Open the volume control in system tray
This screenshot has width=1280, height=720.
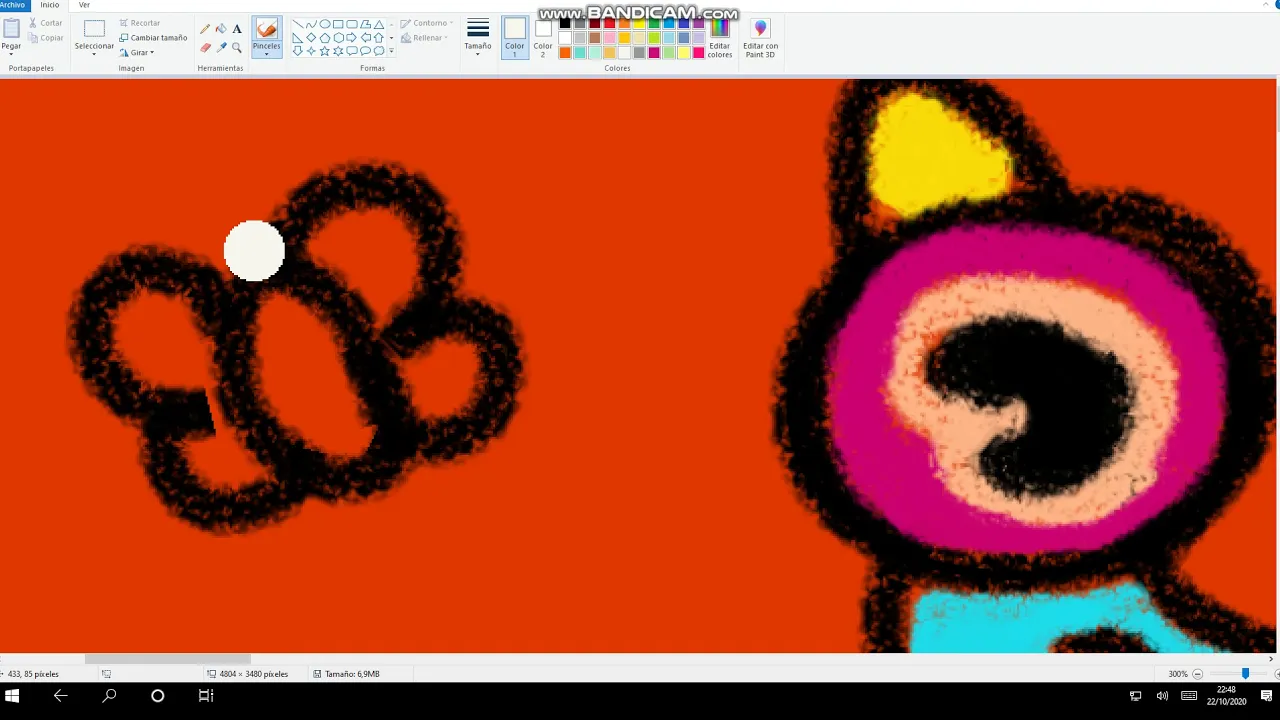[x=1162, y=696]
